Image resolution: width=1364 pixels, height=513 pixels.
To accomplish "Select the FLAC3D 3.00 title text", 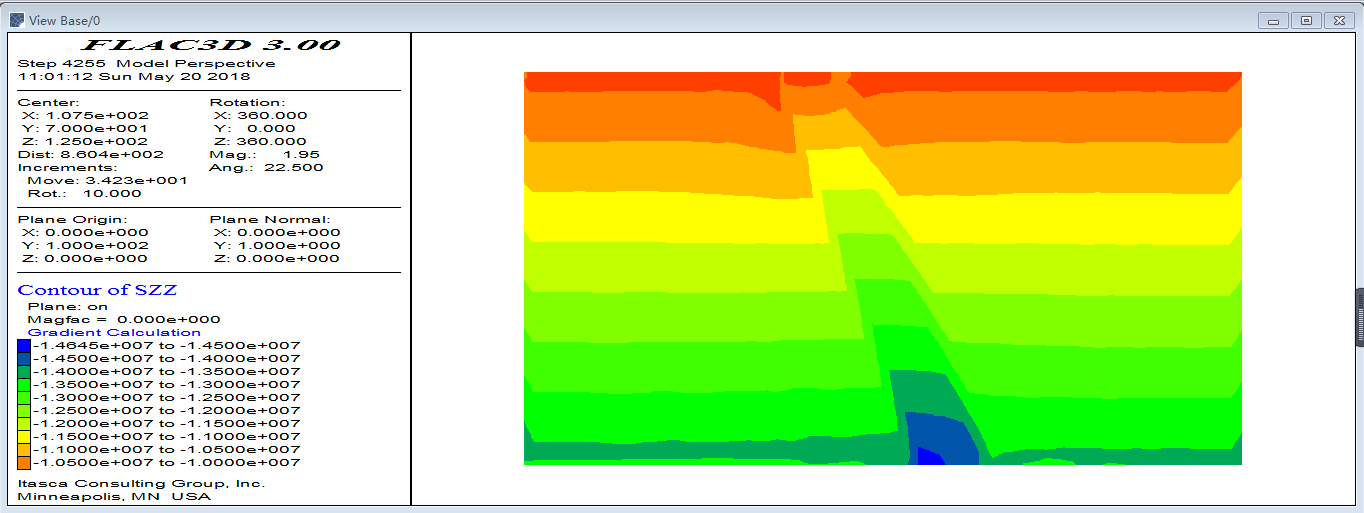I will pyautogui.click(x=209, y=45).
